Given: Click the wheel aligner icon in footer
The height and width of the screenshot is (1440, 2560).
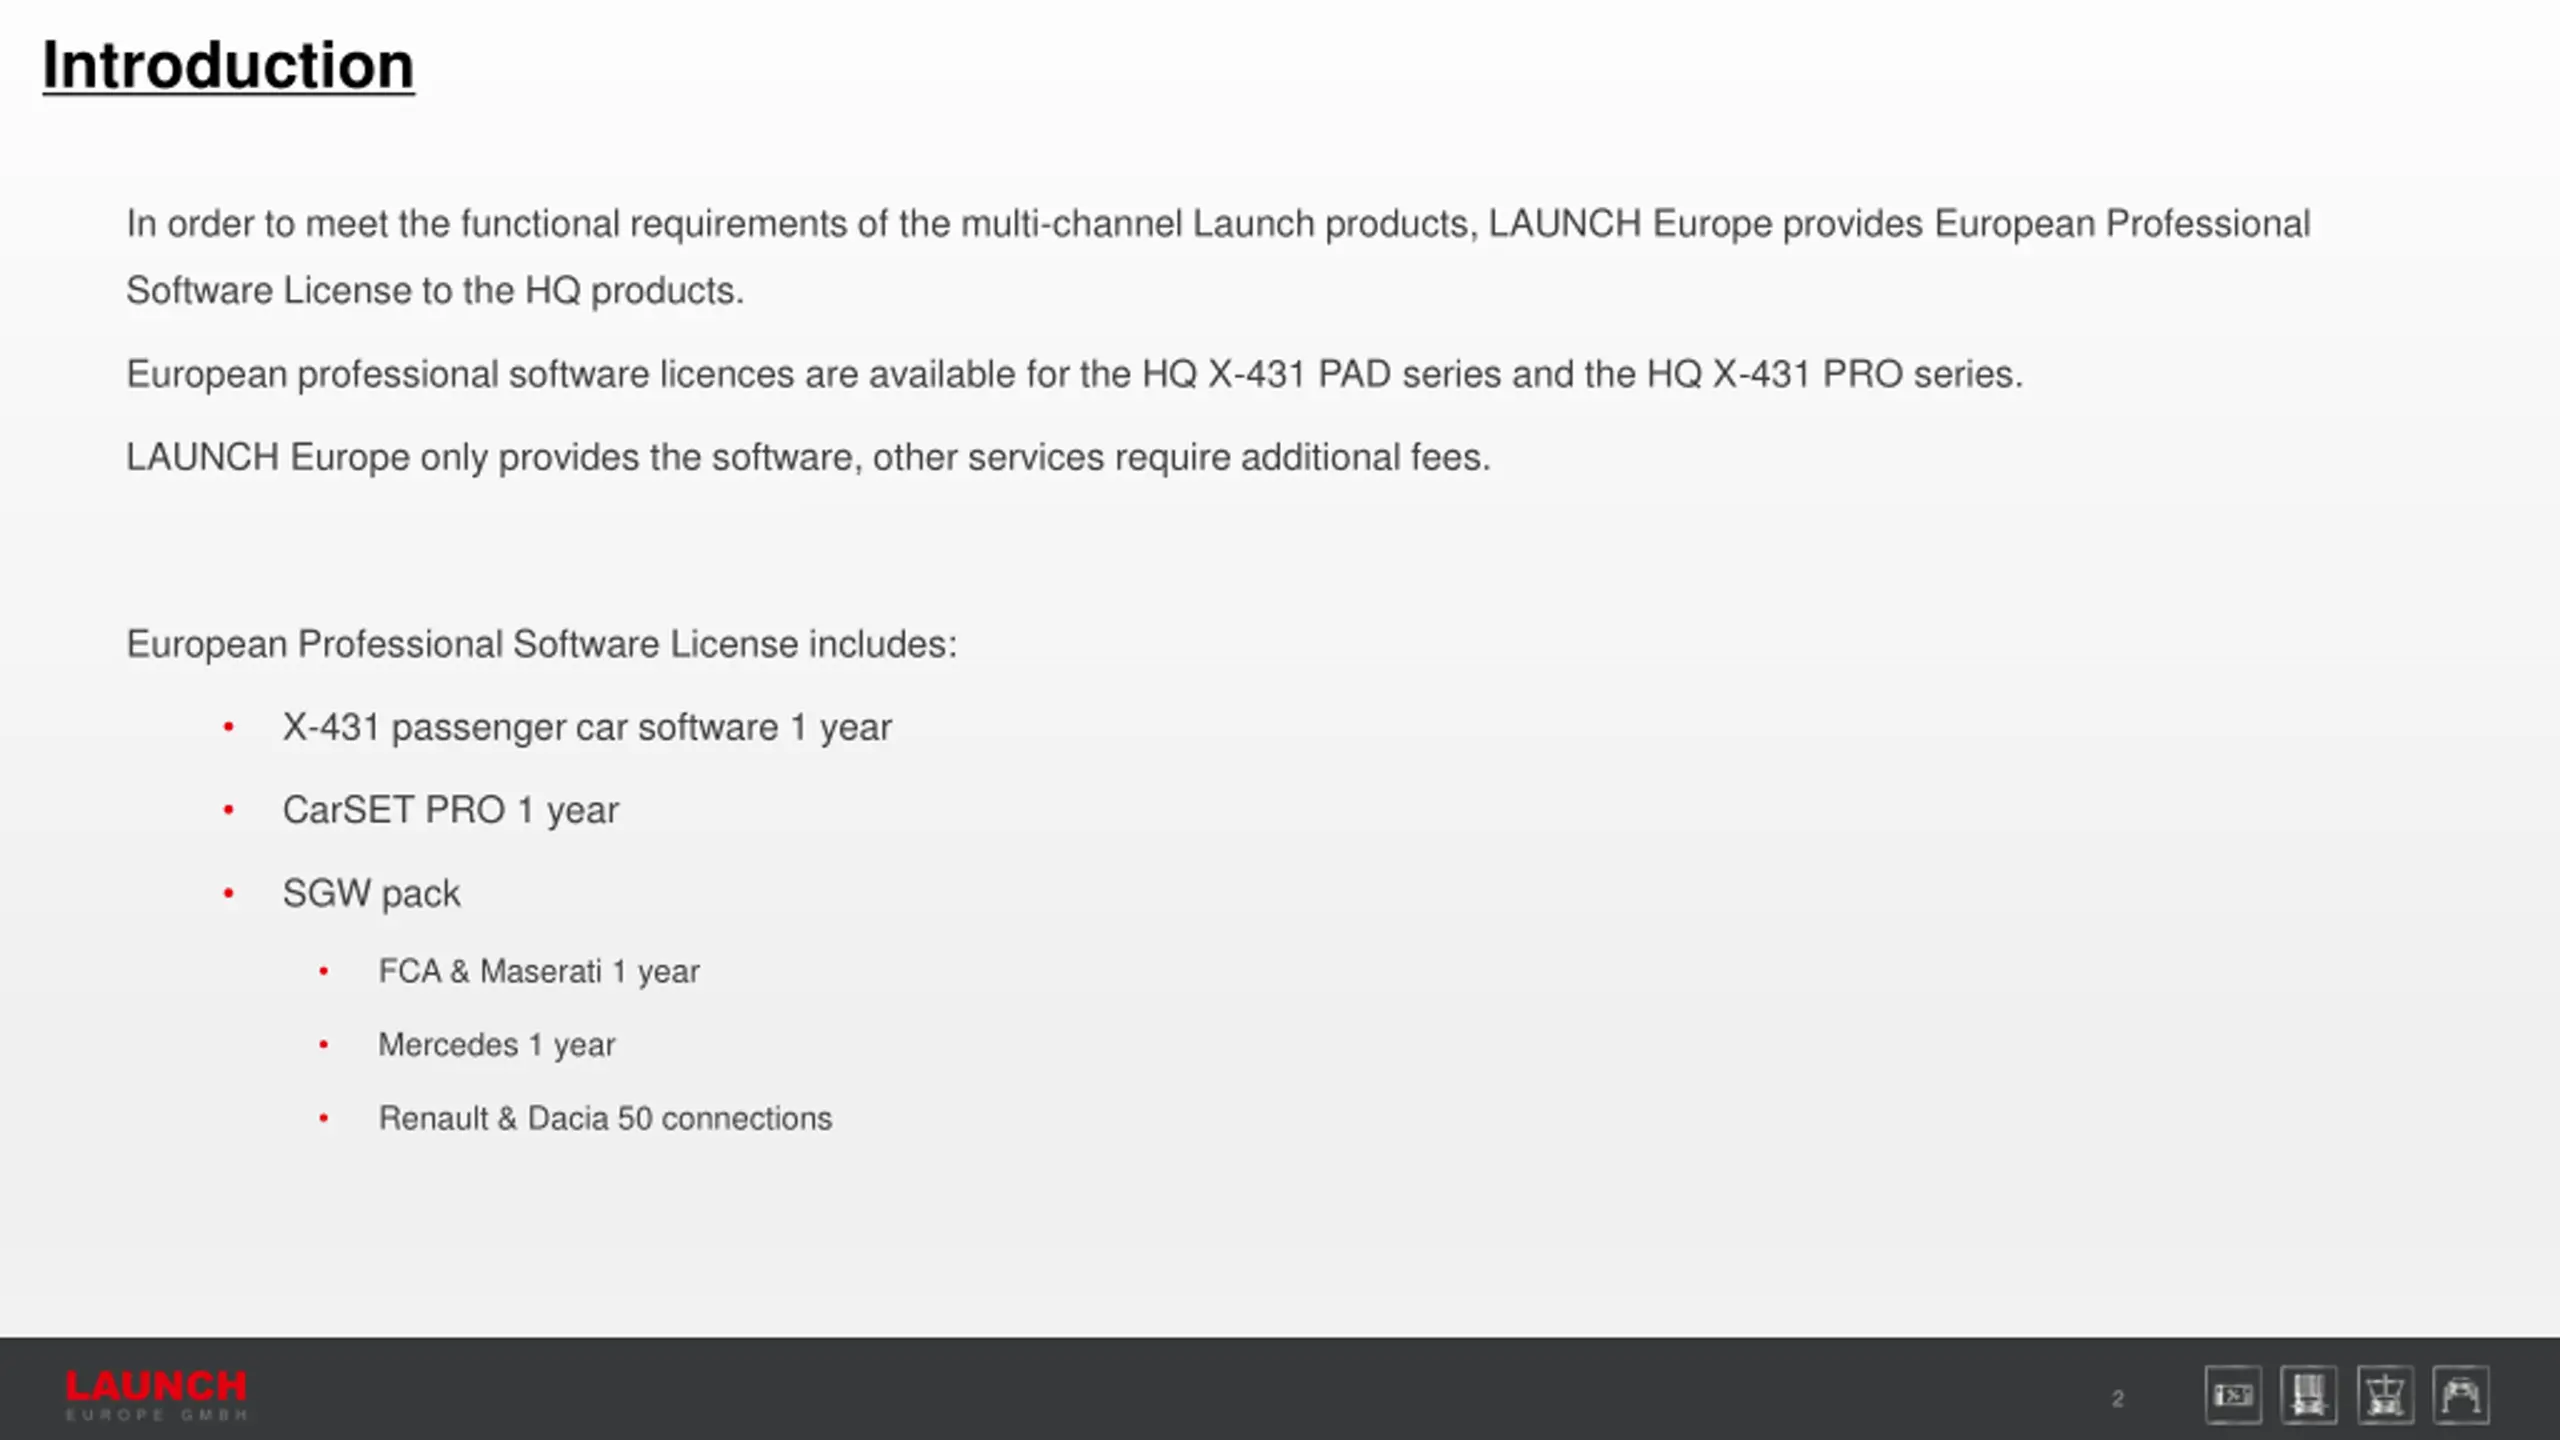Looking at the screenshot, I should pyautogui.click(x=2386, y=1394).
